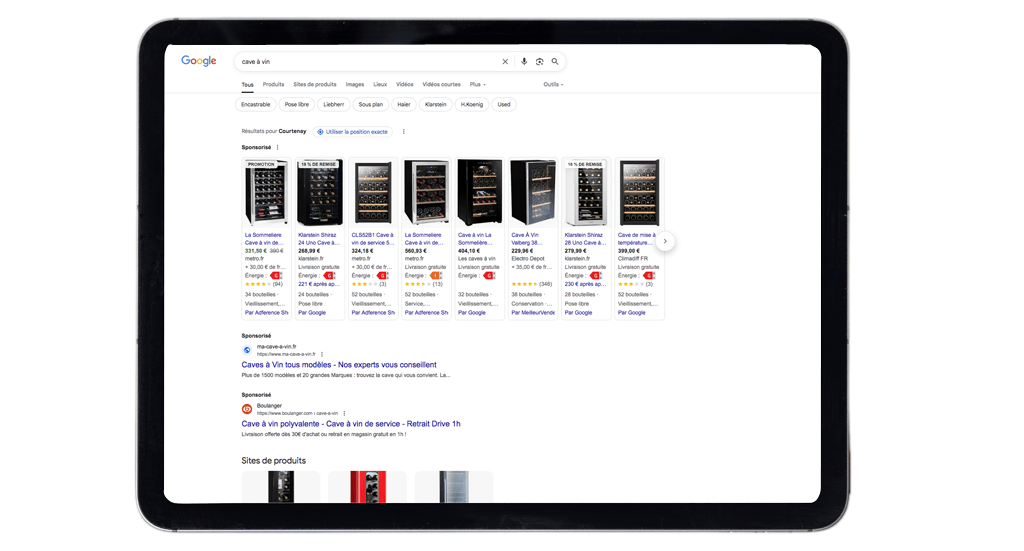Start voice search with the microphone icon

pos(524,62)
